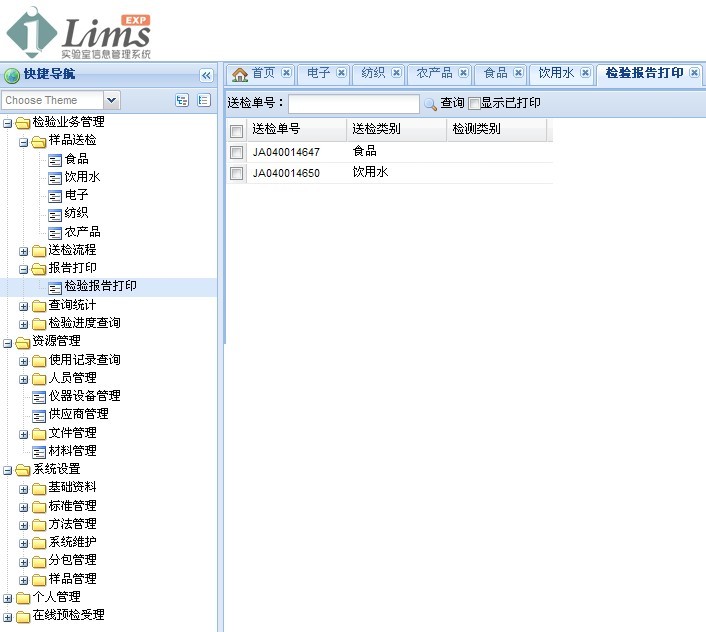Click the Lims EXP logo
This screenshot has width=706, height=632.
coord(80,32)
